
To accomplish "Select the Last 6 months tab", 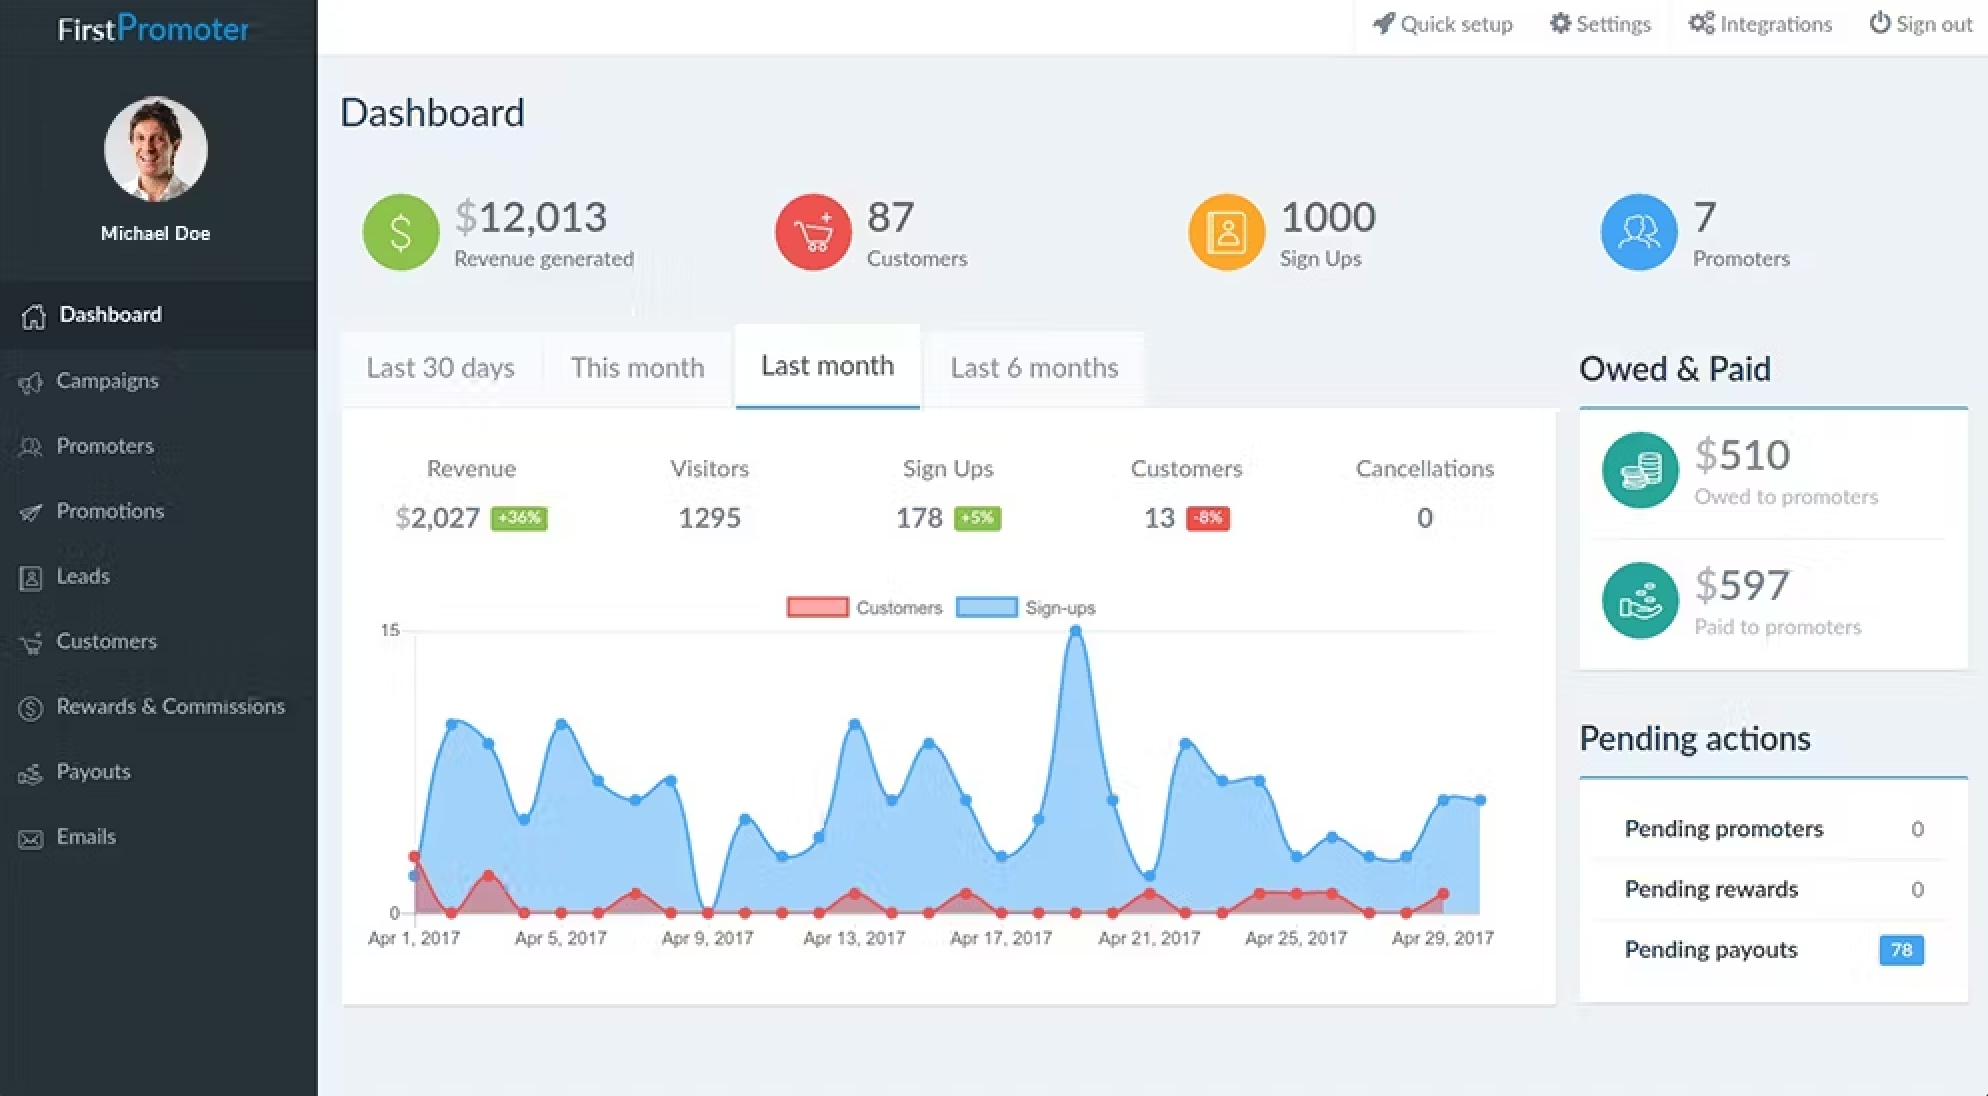I will pos(1034,368).
